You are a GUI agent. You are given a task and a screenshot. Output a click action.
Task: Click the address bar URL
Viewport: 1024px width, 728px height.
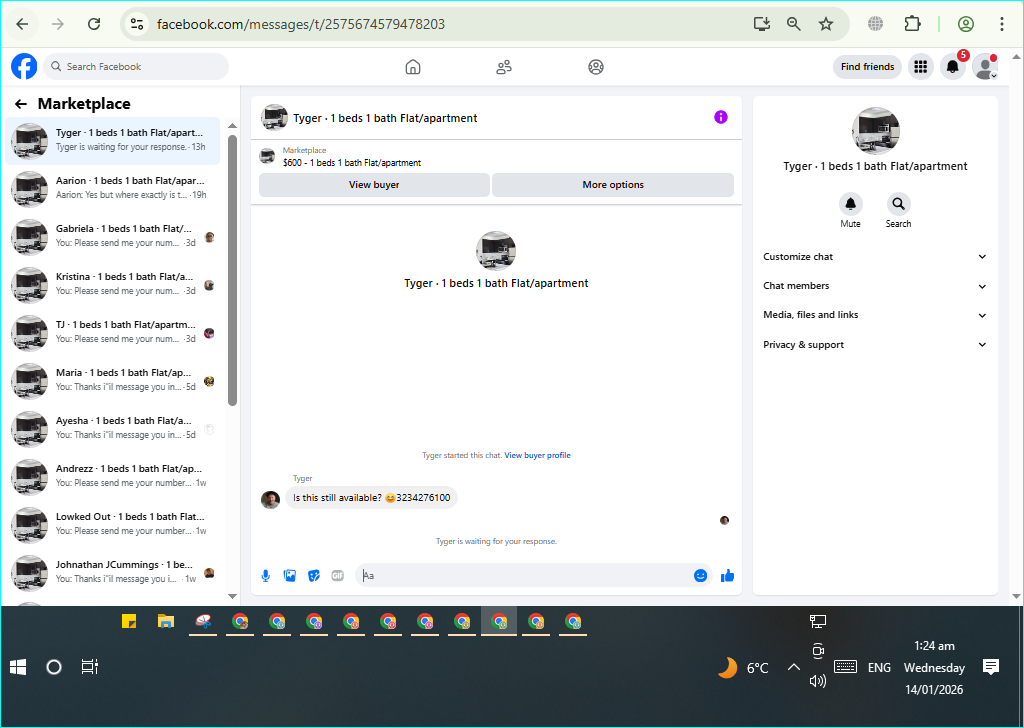coord(301,24)
